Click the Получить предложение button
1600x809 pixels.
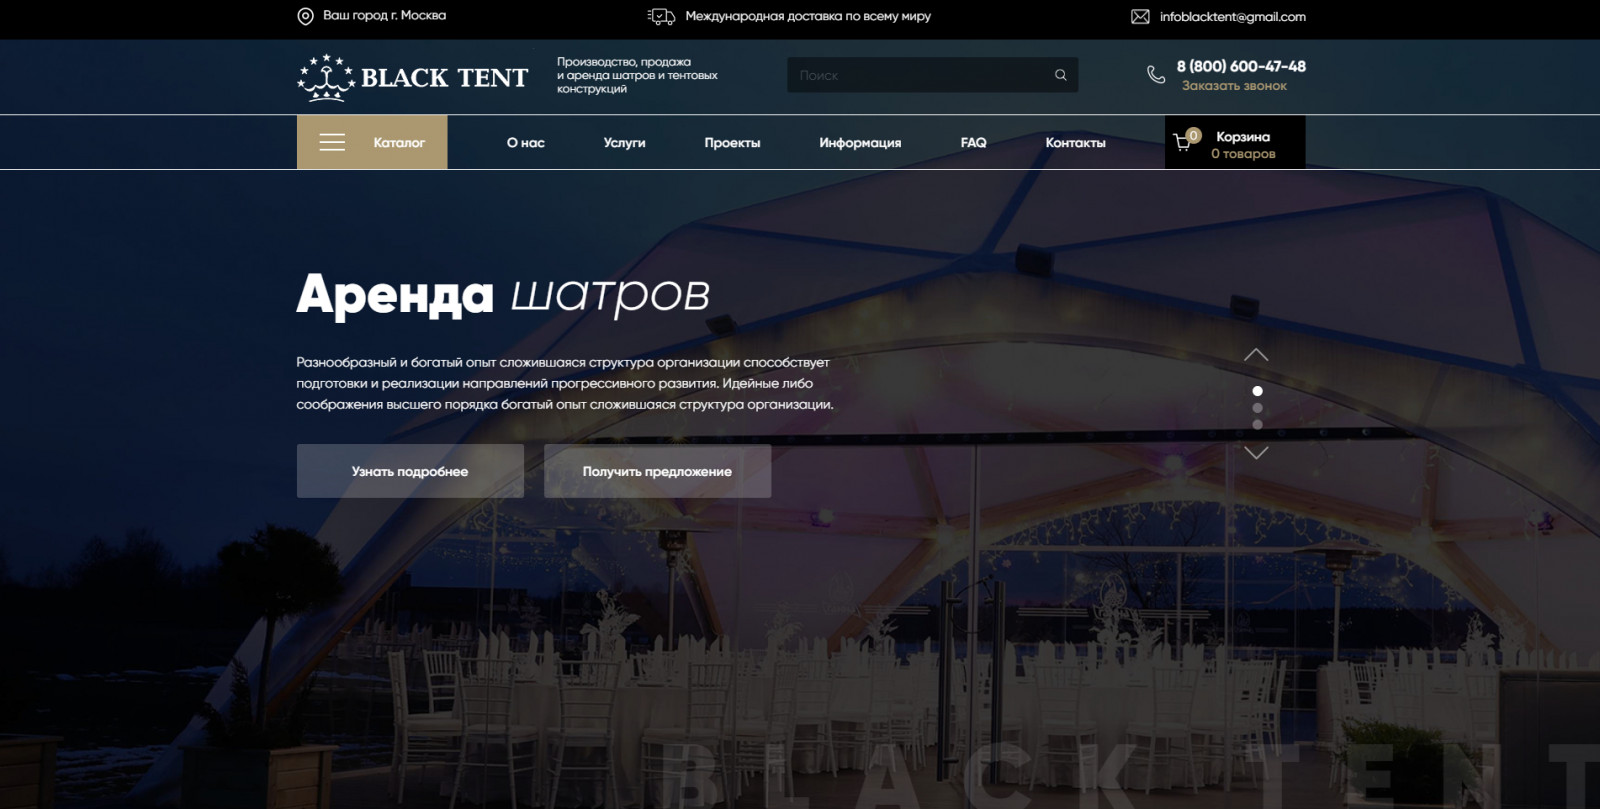pyautogui.click(x=657, y=471)
